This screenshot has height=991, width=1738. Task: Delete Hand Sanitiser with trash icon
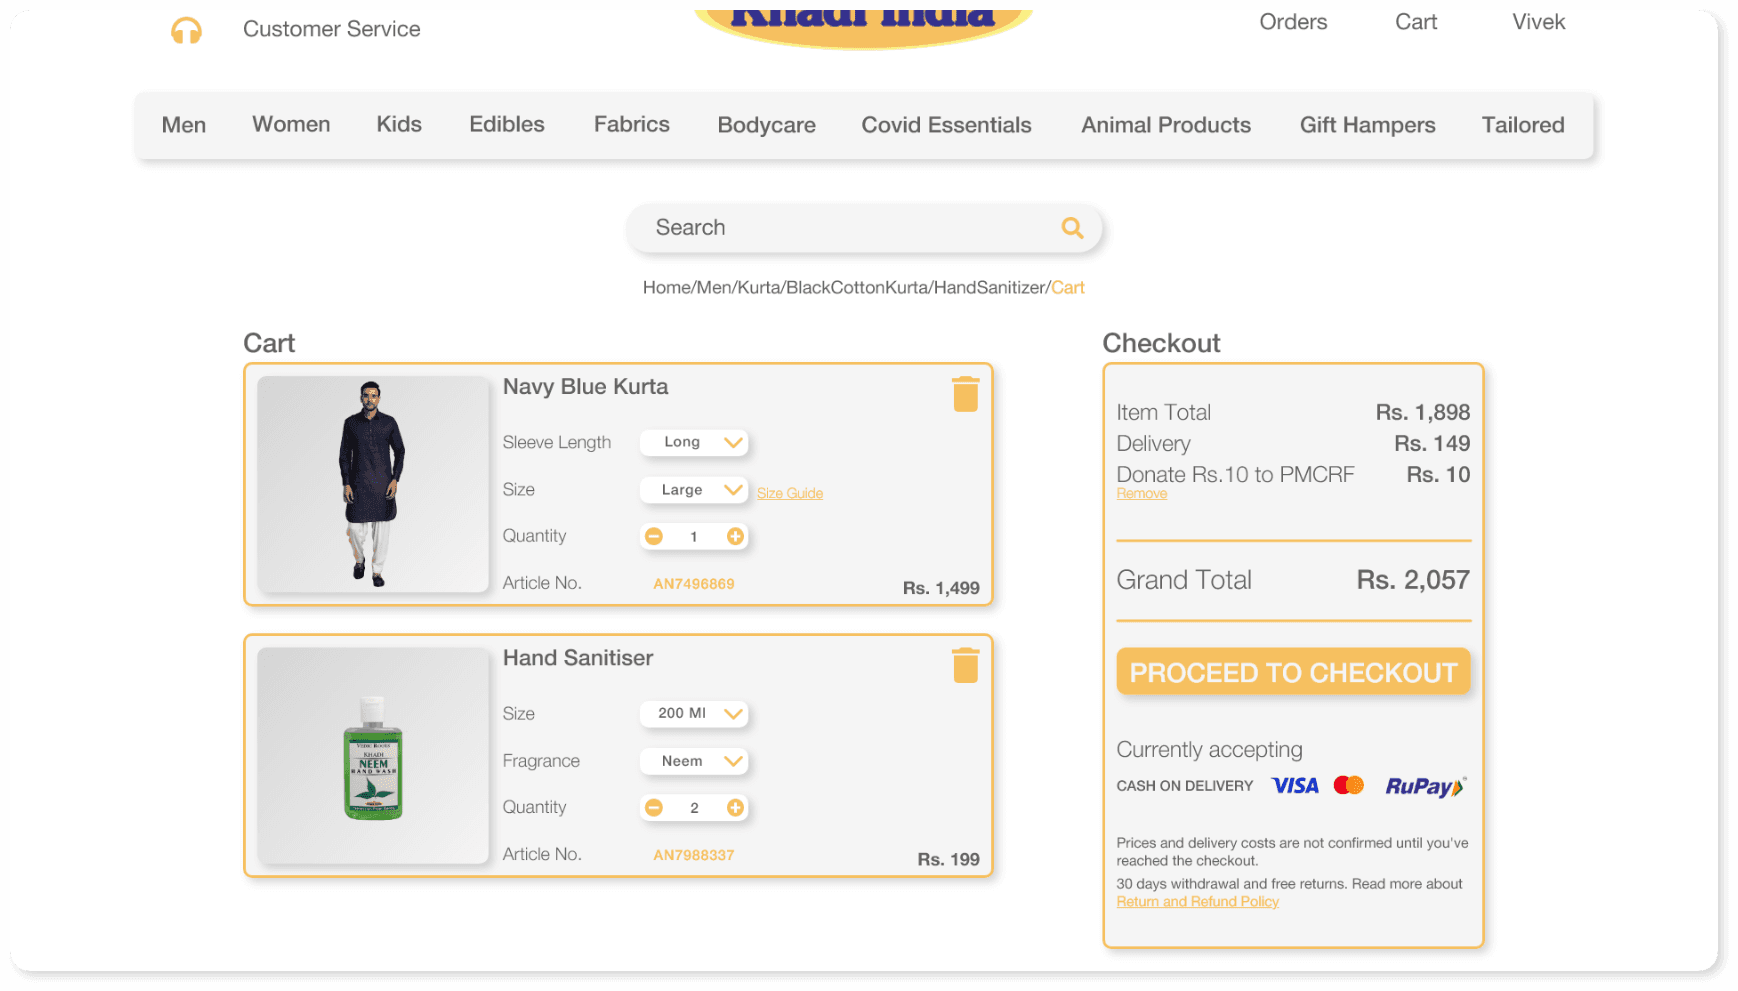pyautogui.click(x=965, y=665)
